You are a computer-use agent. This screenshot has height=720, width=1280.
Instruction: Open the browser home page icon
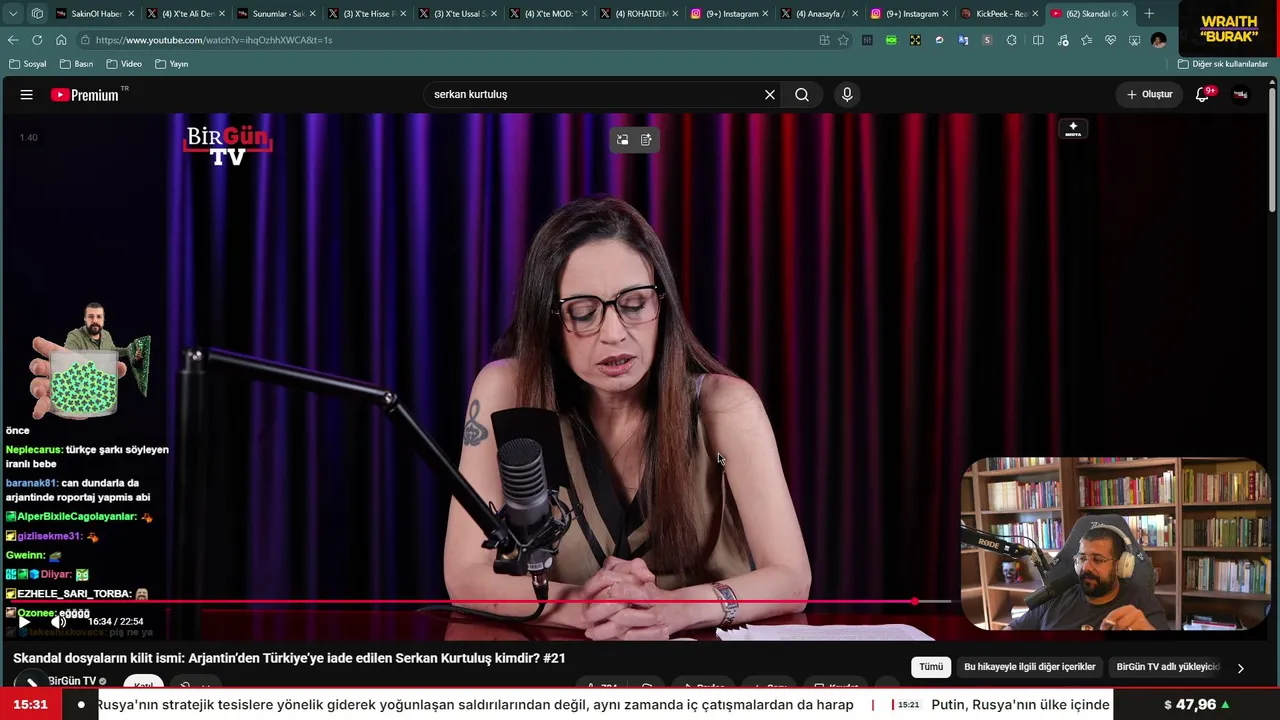coord(61,40)
